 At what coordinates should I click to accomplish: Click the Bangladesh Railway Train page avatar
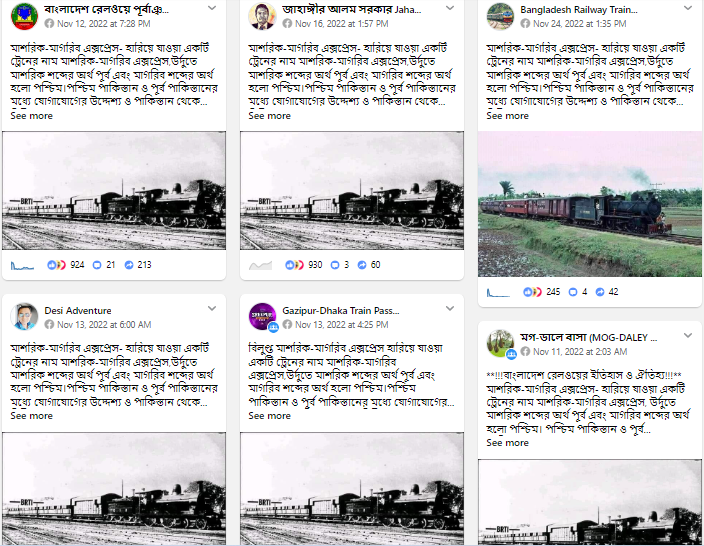(x=500, y=16)
